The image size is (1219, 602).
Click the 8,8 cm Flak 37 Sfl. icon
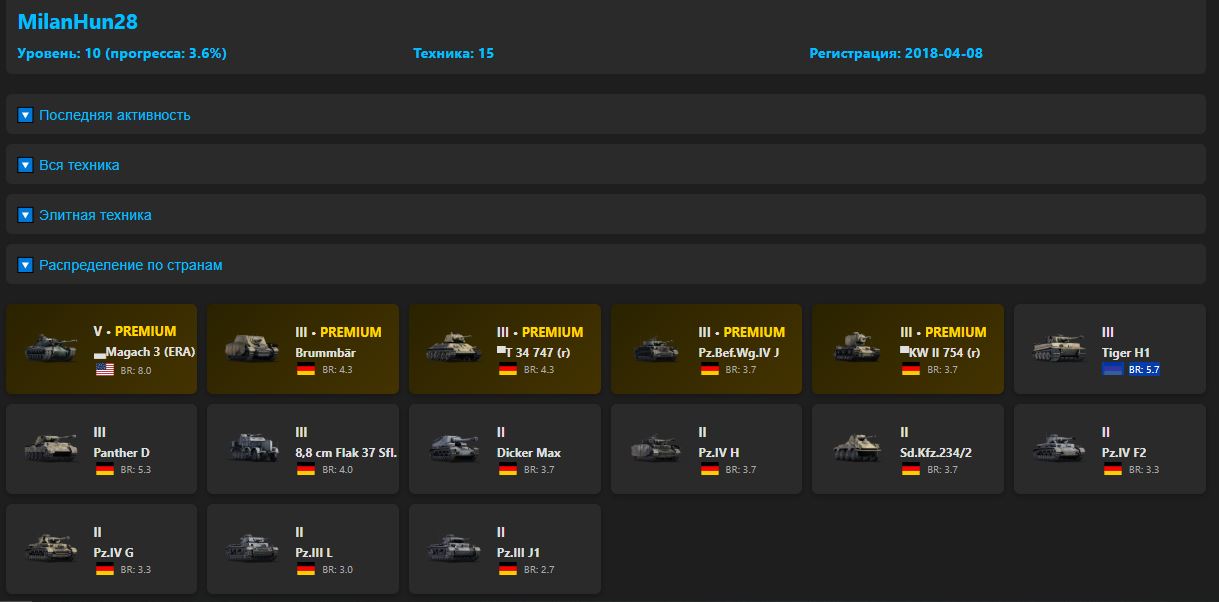click(x=253, y=447)
